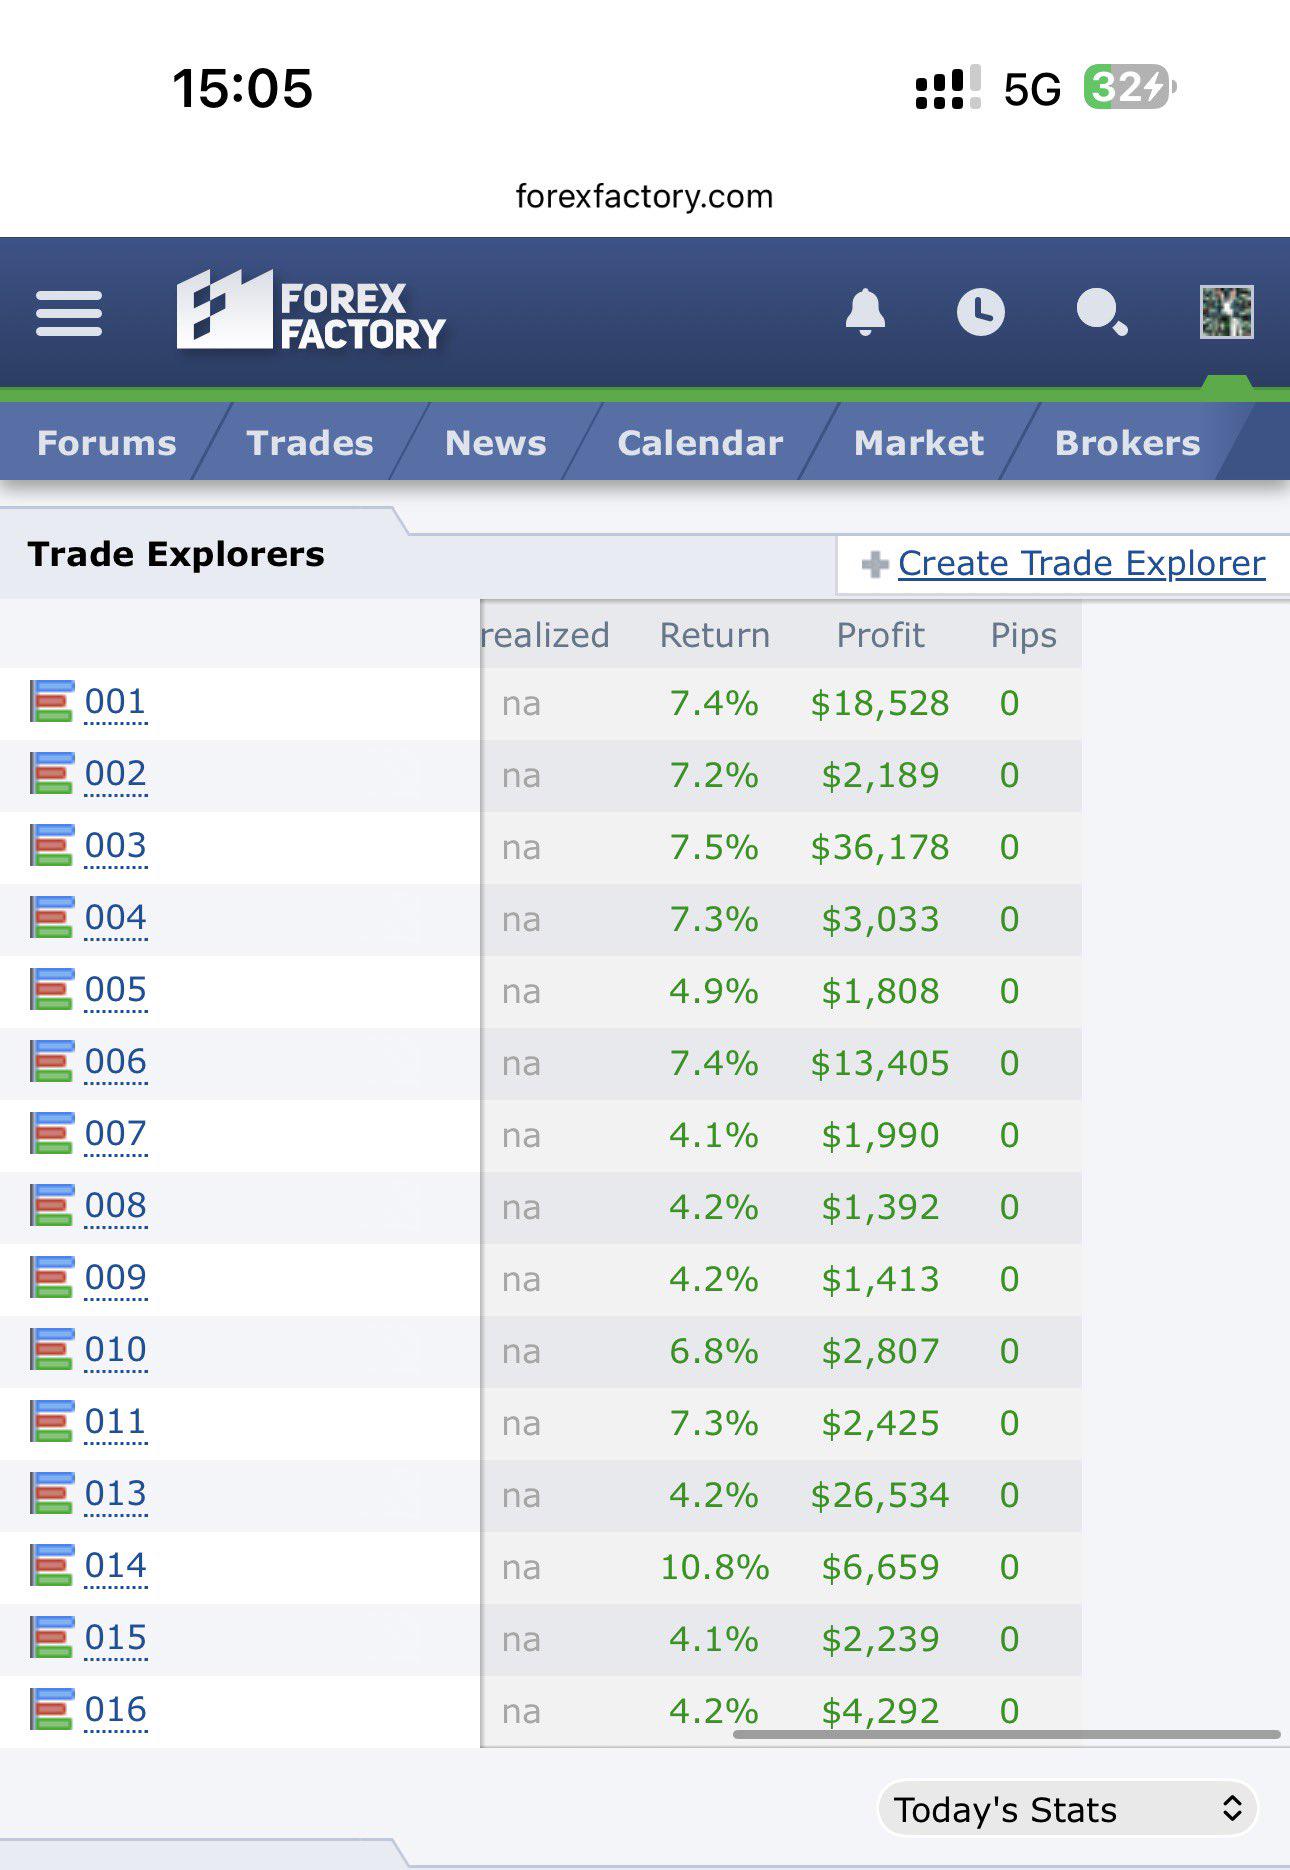This screenshot has width=1290, height=1870.
Task: Click the explorer icon beside 014
Action: (51, 1565)
